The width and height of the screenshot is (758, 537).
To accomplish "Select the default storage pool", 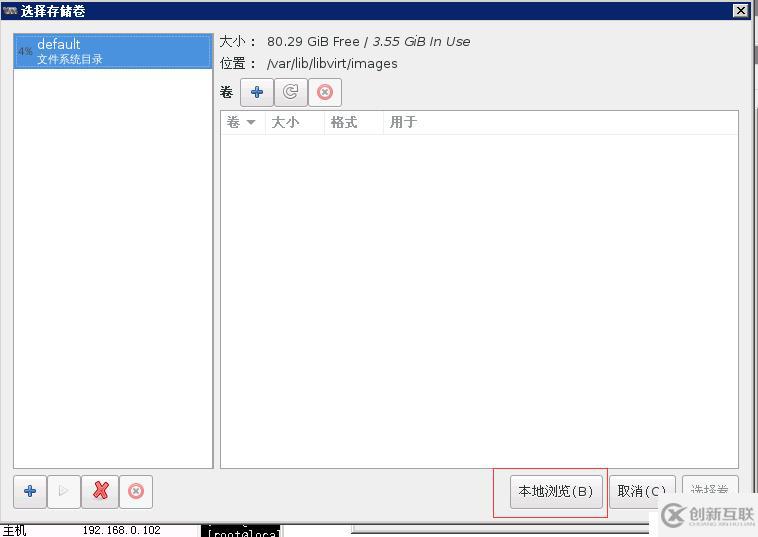I will coord(113,51).
